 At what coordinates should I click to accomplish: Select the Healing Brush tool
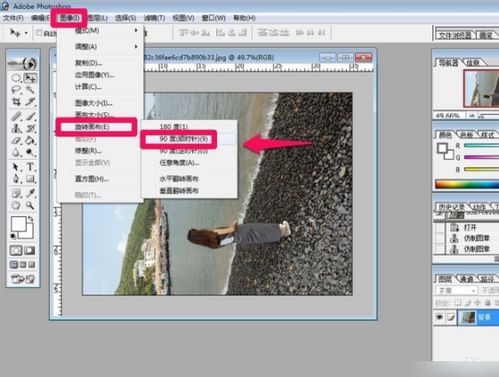16,116
